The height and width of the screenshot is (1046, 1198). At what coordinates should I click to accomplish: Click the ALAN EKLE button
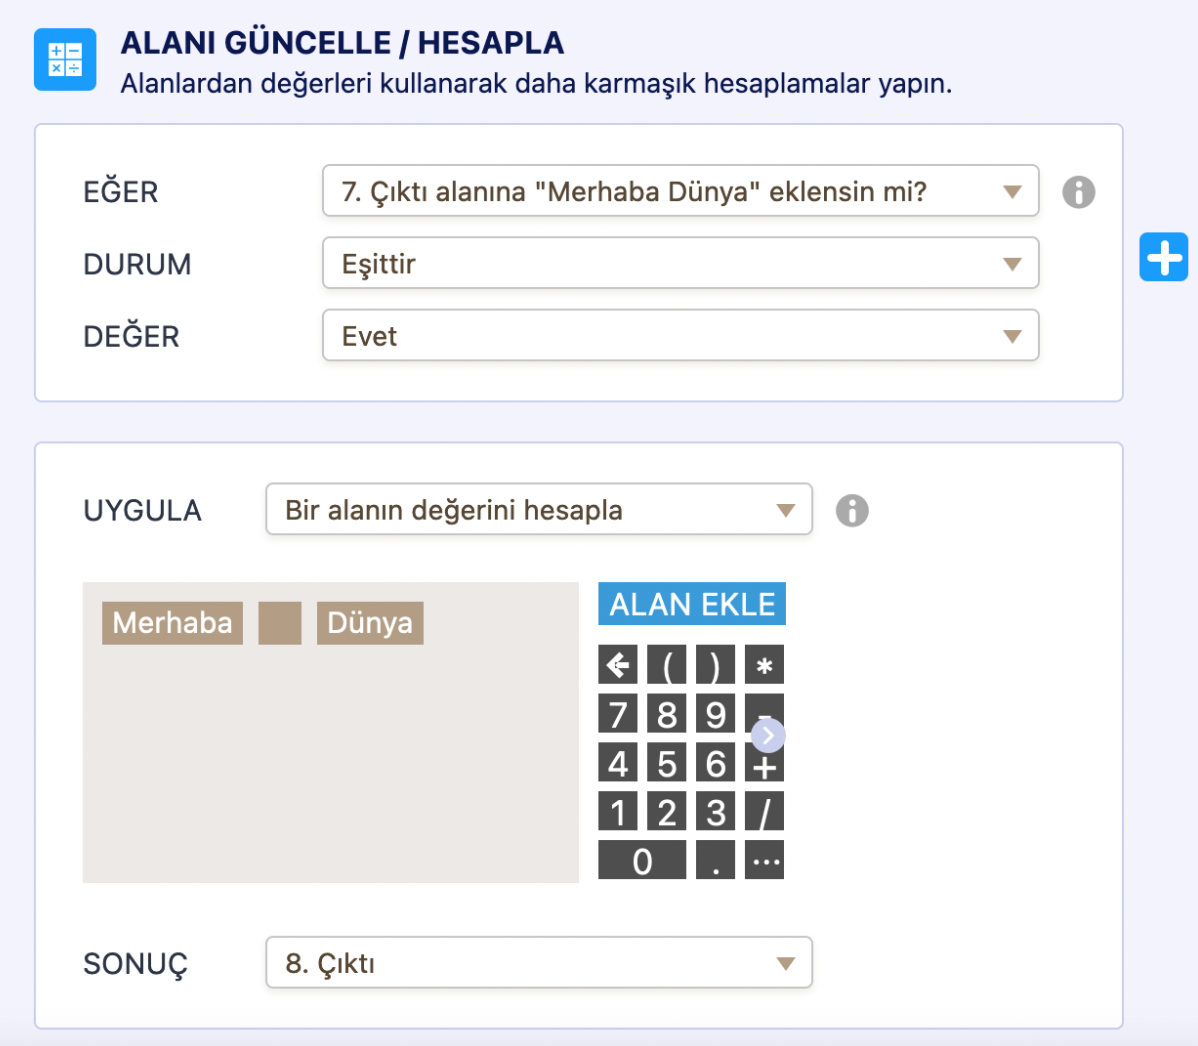[x=692, y=604]
